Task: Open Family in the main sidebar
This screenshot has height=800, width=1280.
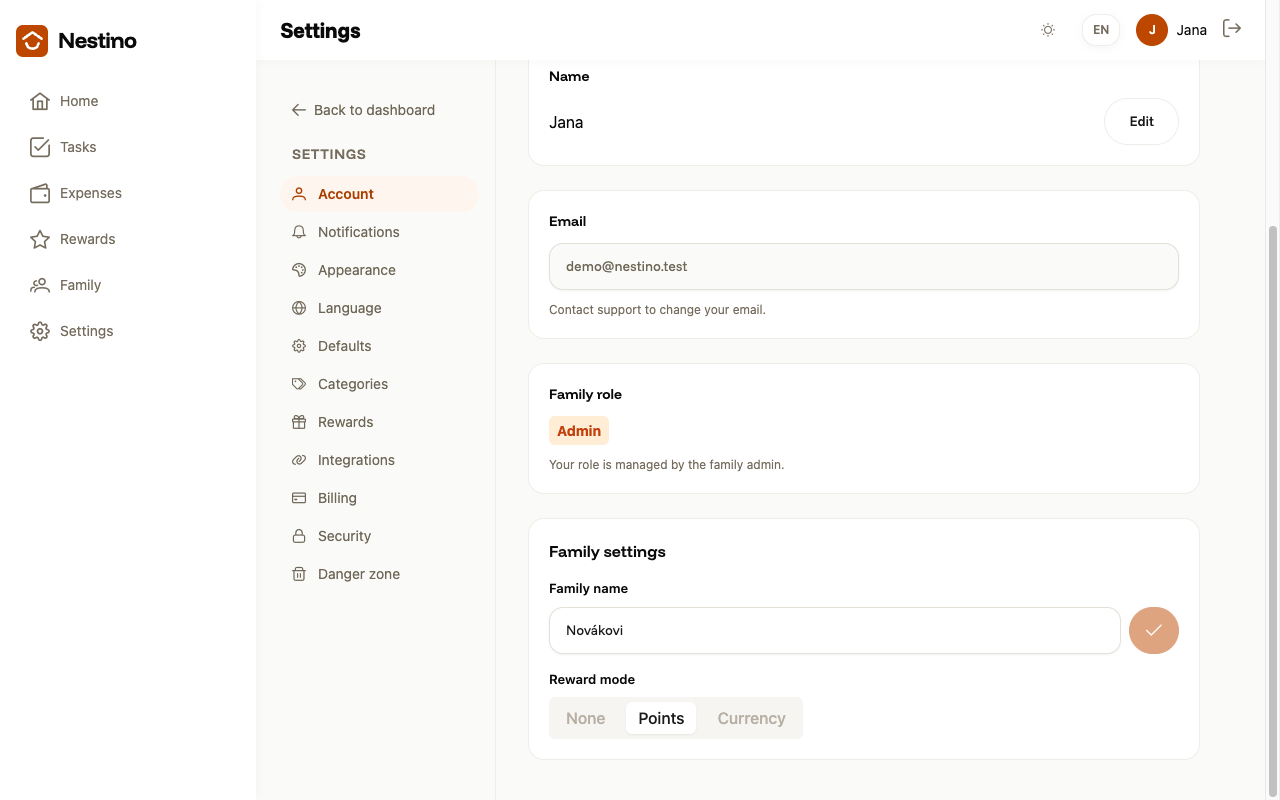Action: point(128,285)
